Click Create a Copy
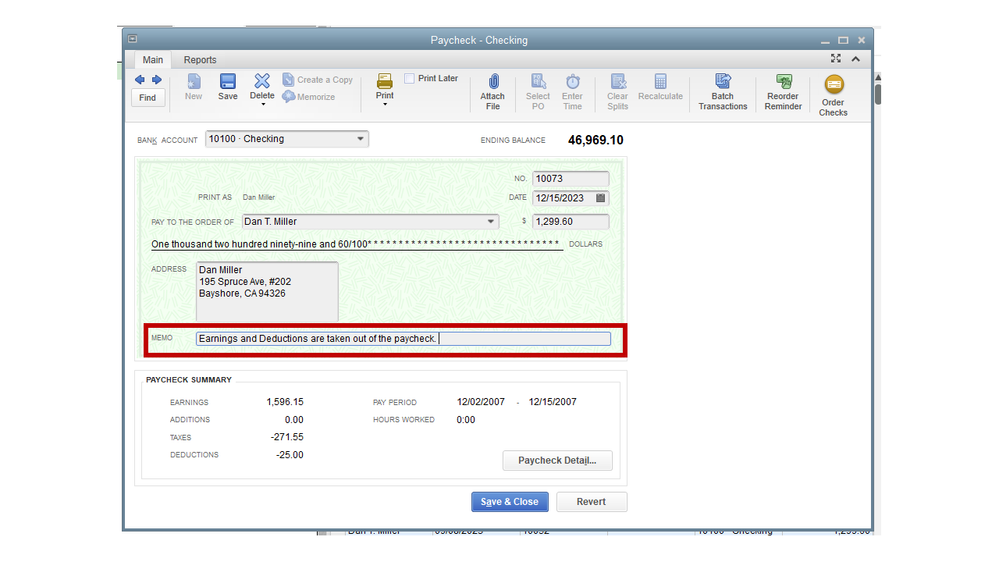 (x=317, y=80)
